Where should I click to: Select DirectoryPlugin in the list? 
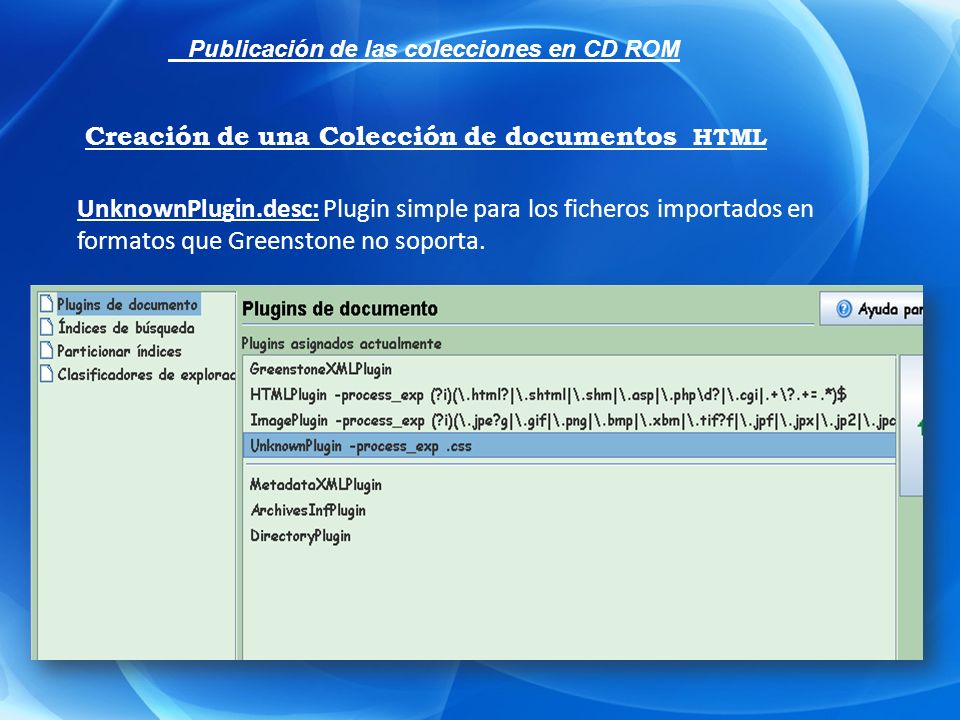tap(569, 536)
